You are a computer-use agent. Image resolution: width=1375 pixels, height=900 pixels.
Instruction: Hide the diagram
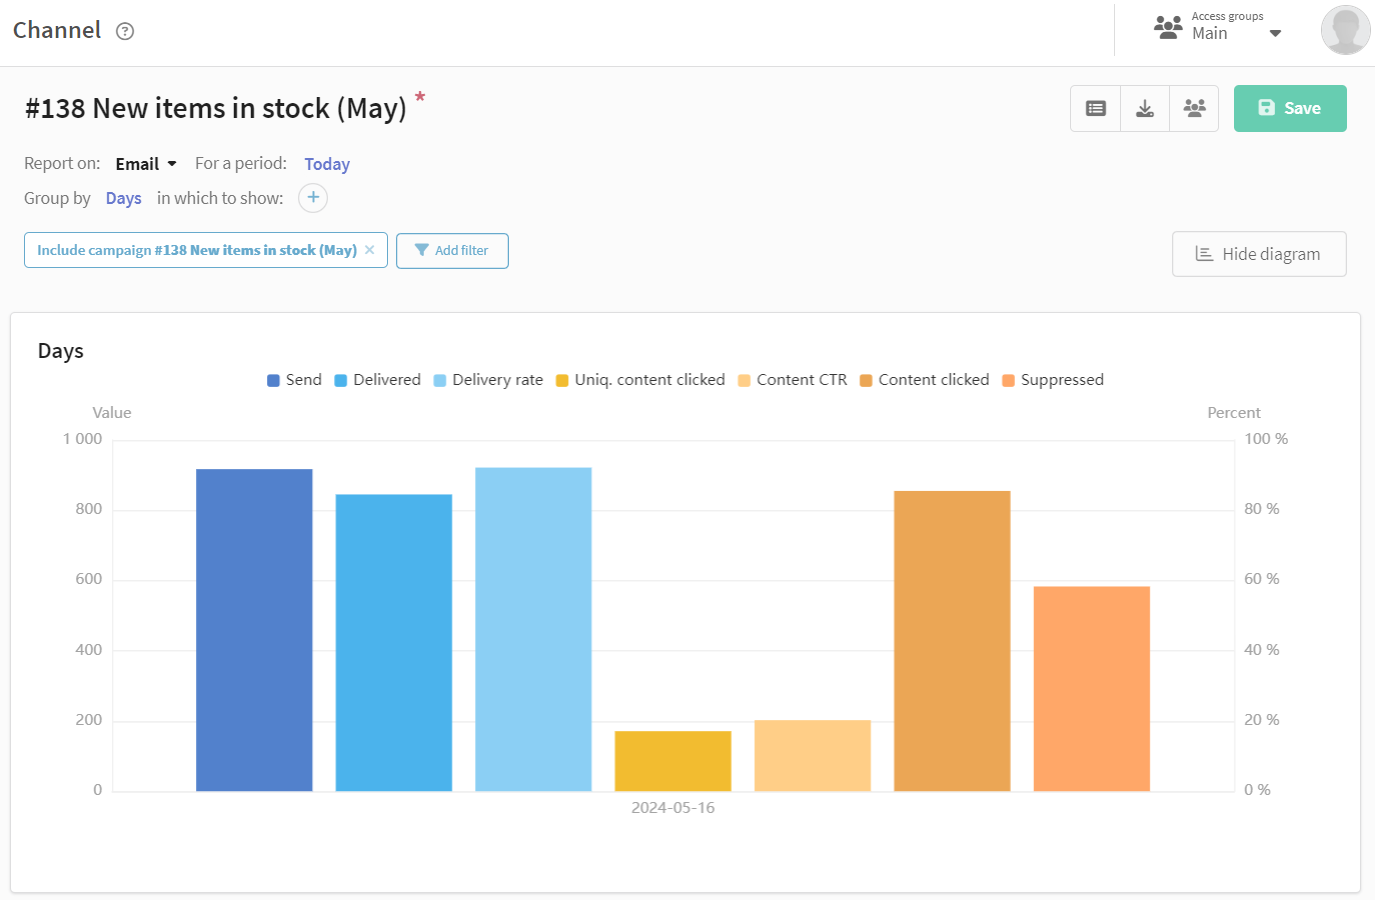1259,254
